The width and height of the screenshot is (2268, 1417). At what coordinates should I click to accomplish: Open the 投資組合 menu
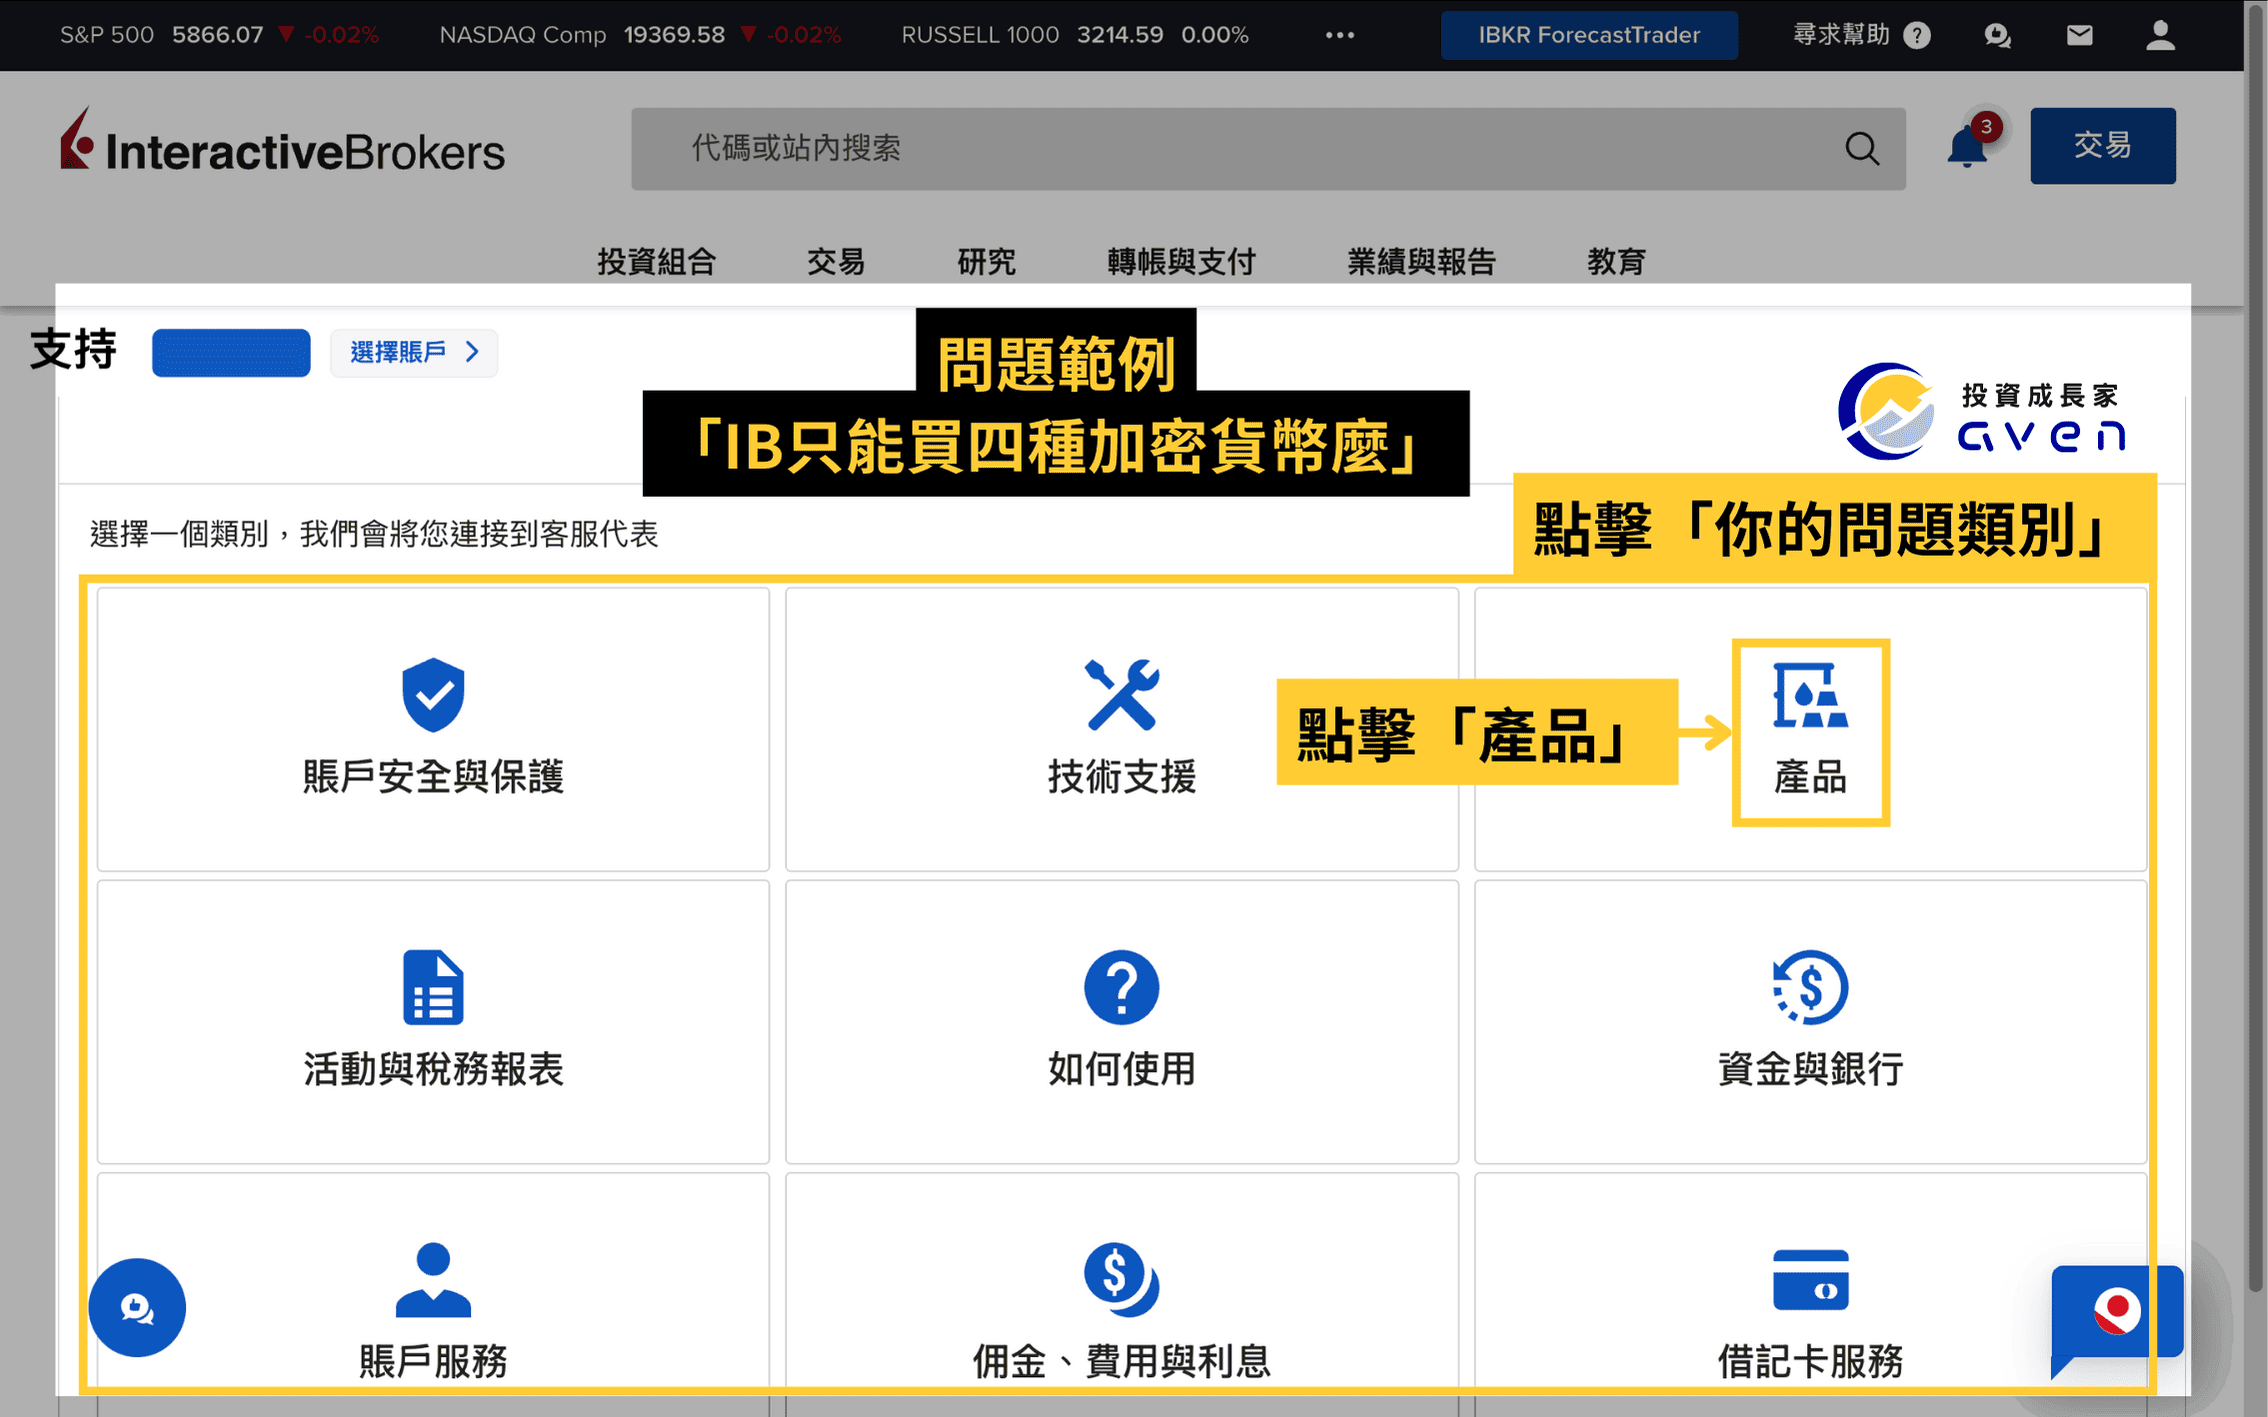tap(656, 261)
